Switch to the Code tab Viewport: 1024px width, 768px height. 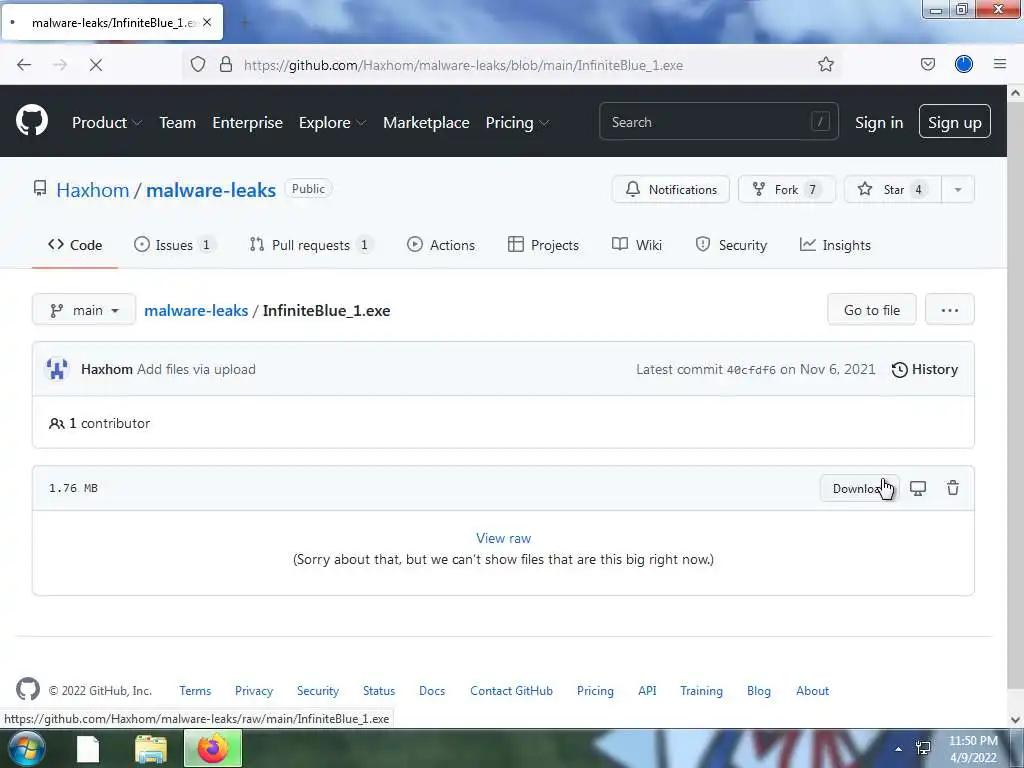(x=75, y=245)
